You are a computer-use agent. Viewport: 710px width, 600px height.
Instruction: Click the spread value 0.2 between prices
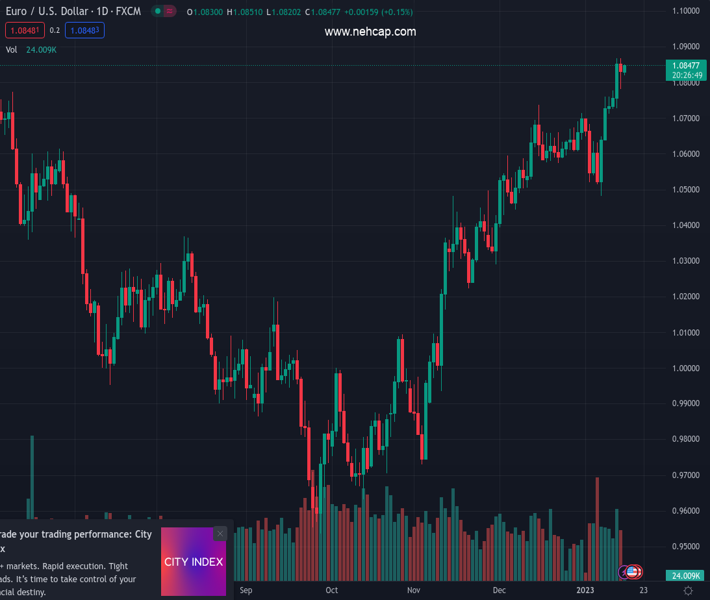(55, 31)
